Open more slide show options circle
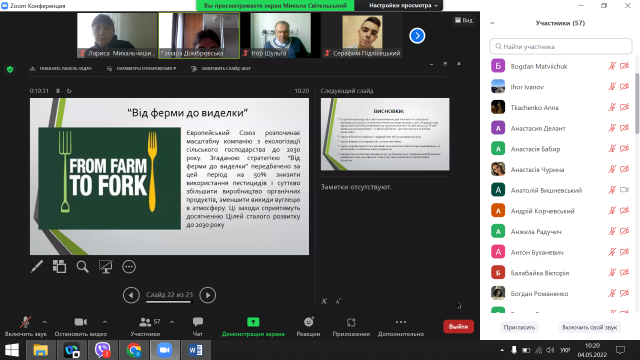The image size is (640, 360). (129, 267)
